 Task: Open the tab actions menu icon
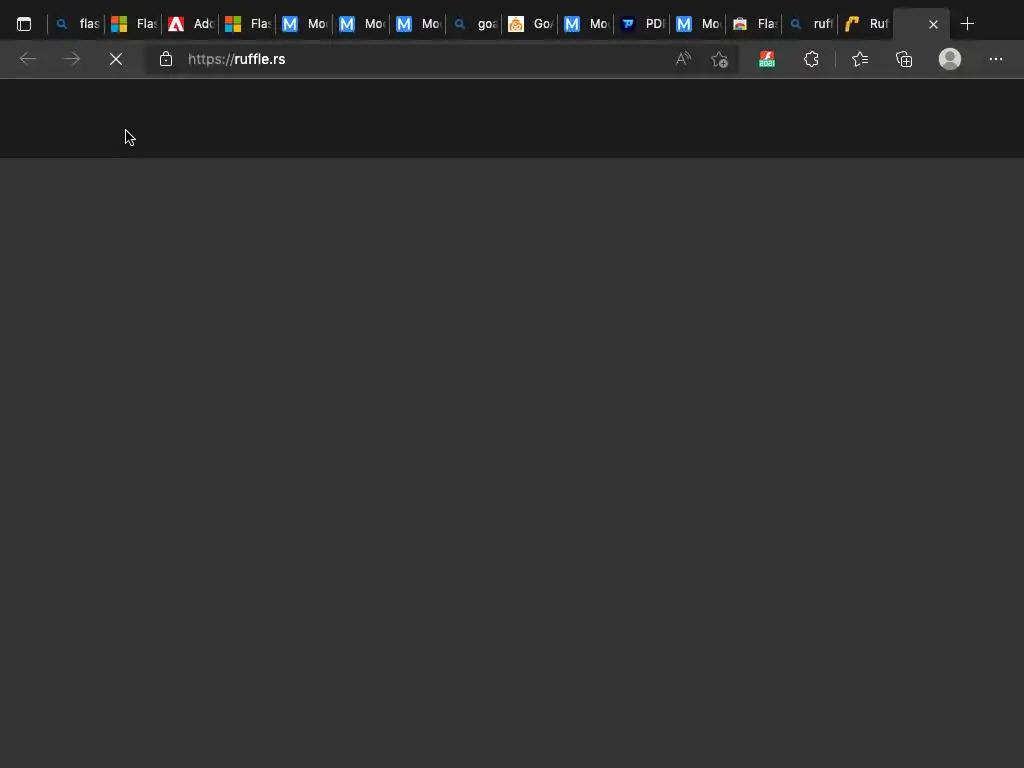coord(24,24)
